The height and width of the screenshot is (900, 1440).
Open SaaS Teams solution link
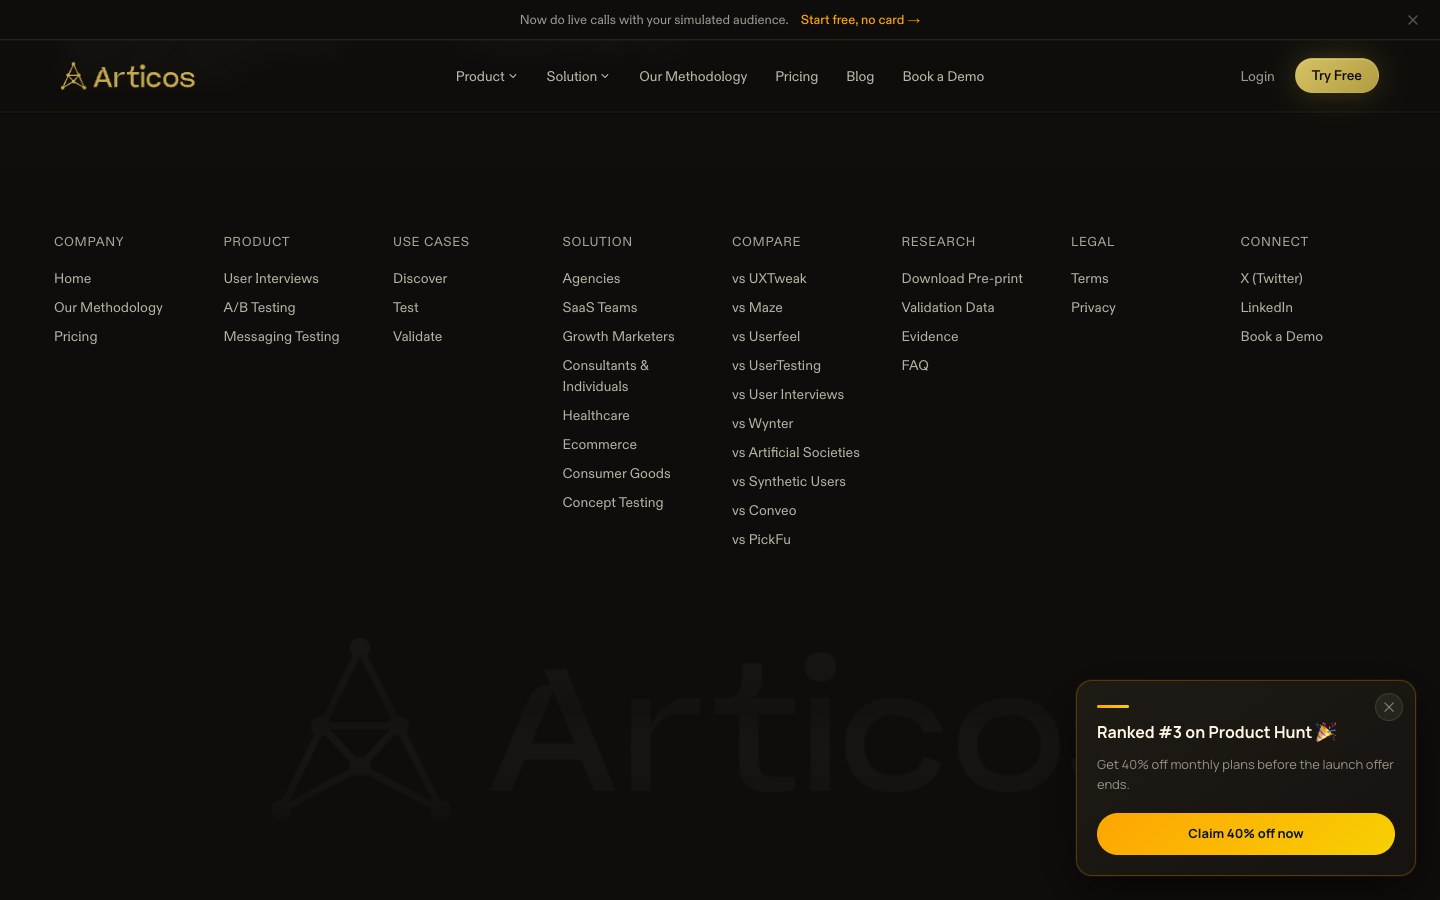pyautogui.click(x=599, y=307)
